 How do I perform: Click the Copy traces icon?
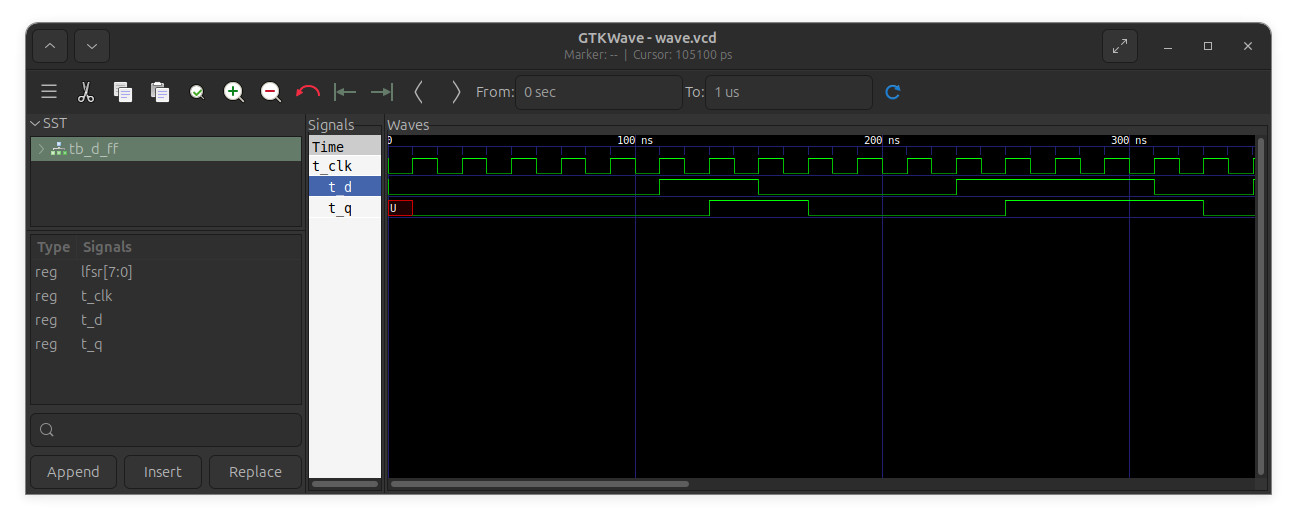click(x=123, y=92)
